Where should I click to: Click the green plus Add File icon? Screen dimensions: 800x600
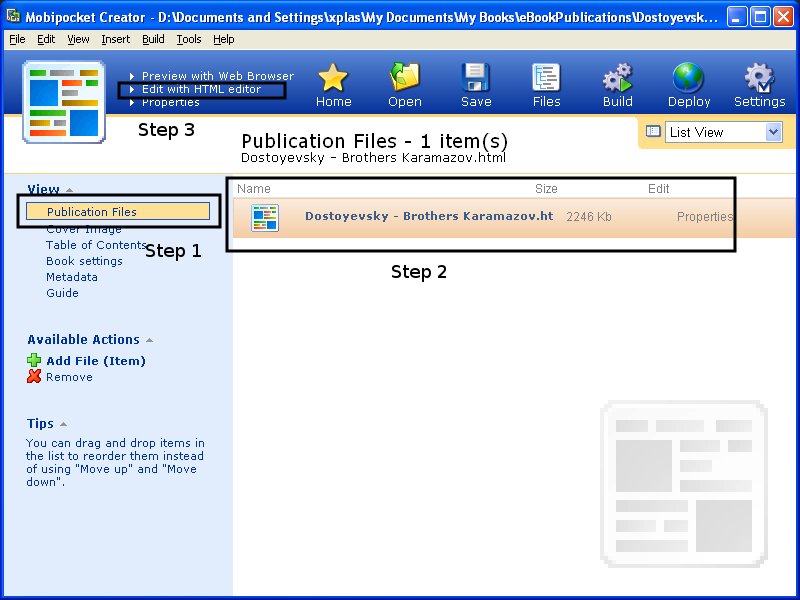click(x=34, y=360)
